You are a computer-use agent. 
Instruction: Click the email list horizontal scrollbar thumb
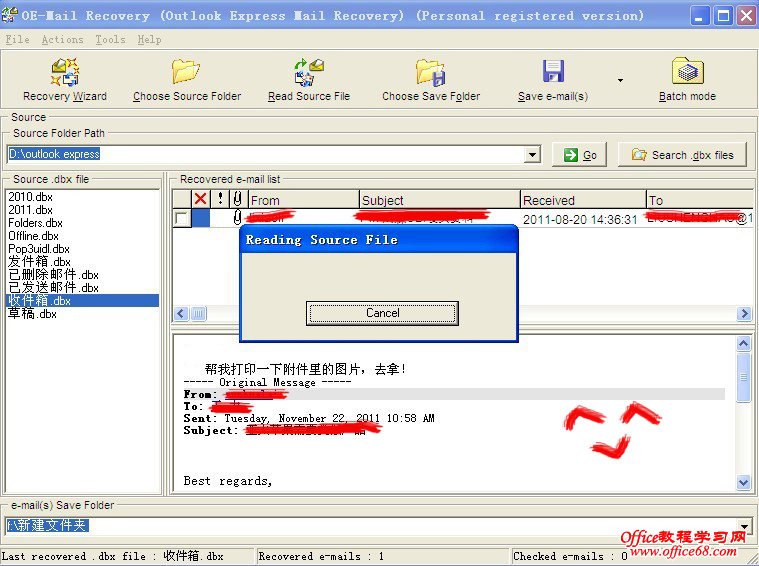click(x=199, y=313)
